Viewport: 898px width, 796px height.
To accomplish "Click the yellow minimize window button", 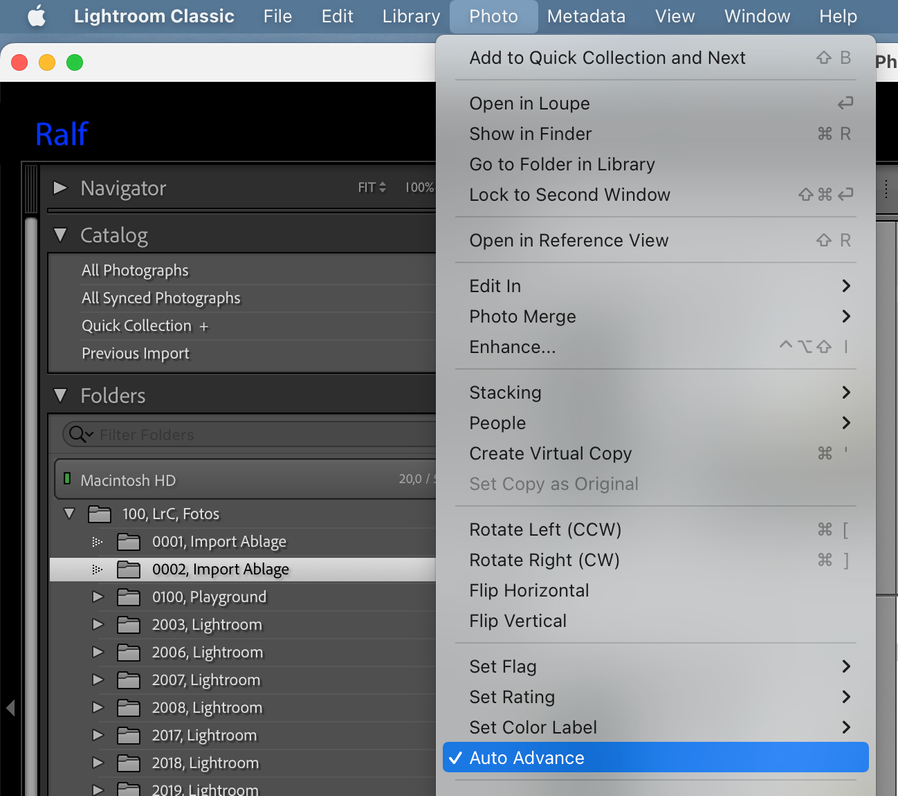I will click(x=47, y=62).
